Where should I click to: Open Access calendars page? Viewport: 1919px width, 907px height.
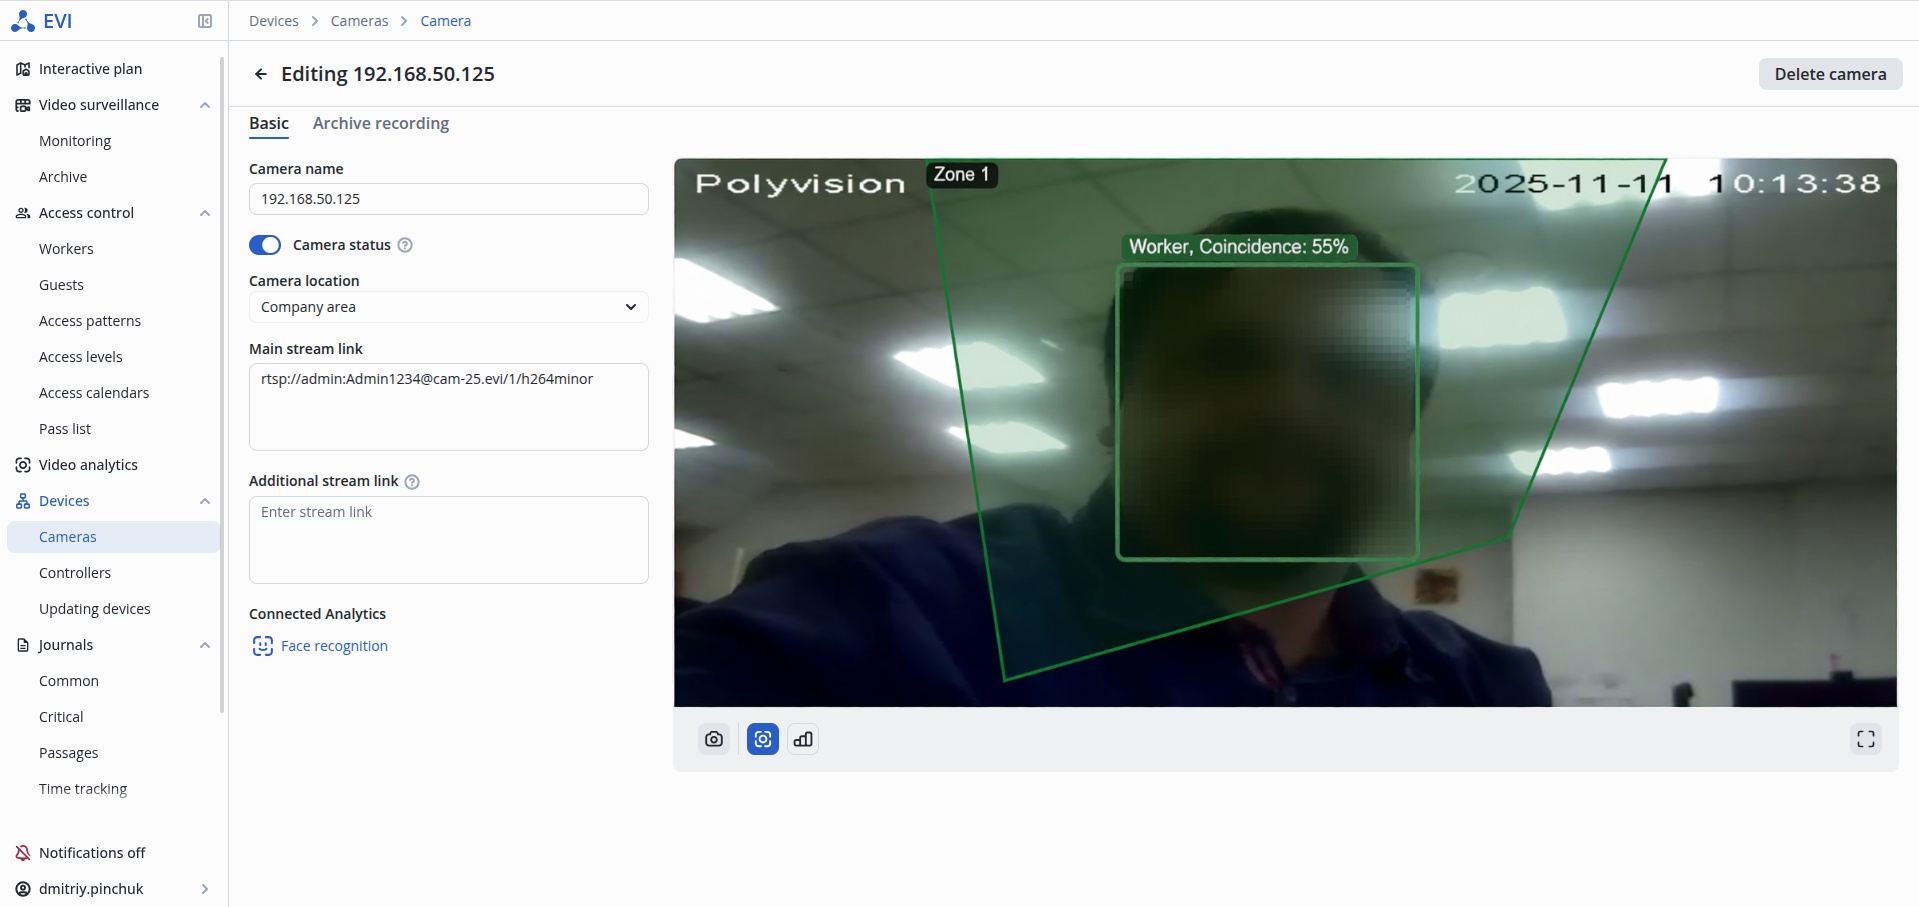pyautogui.click(x=94, y=393)
